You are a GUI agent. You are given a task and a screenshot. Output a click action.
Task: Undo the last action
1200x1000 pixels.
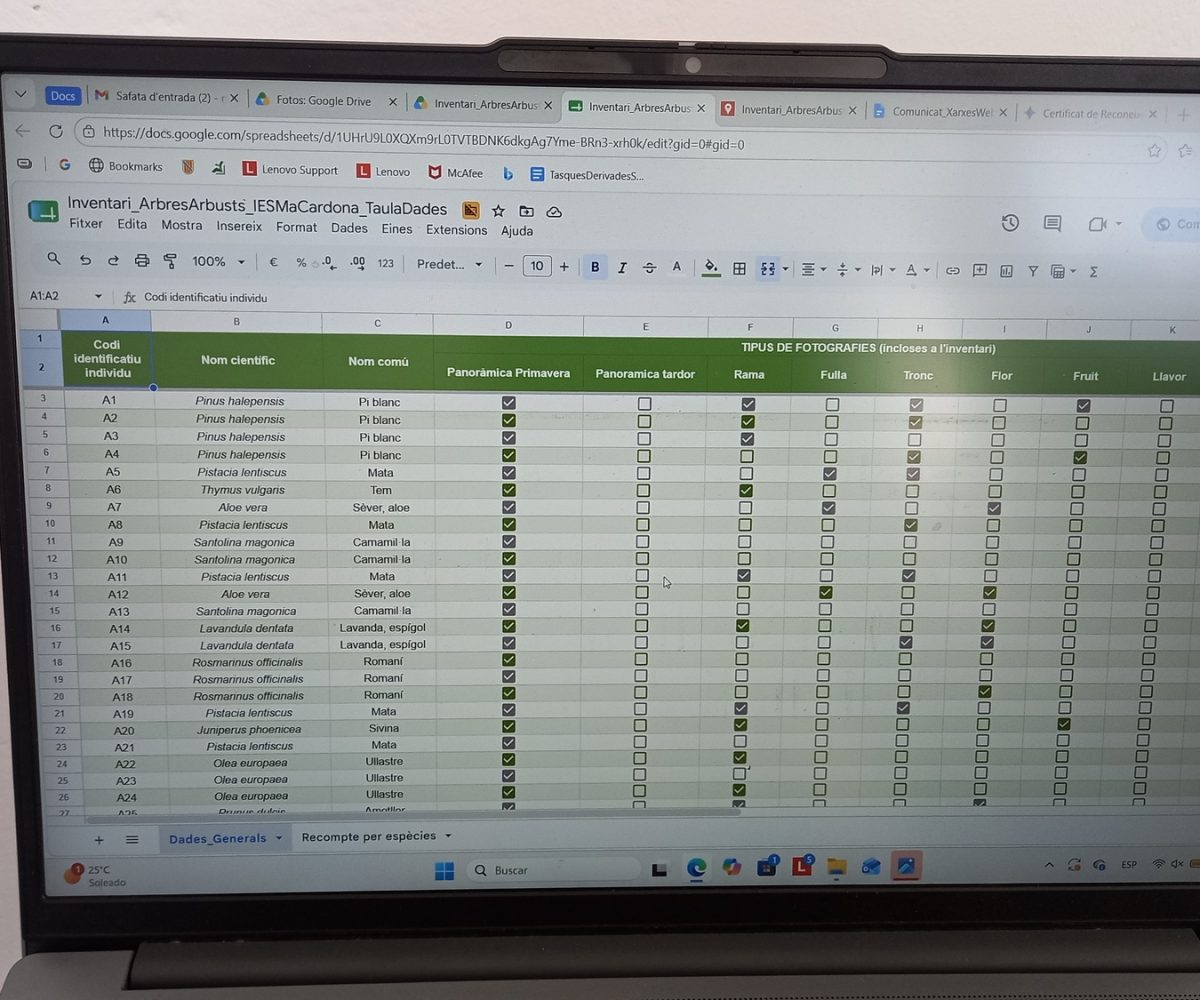coord(85,260)
